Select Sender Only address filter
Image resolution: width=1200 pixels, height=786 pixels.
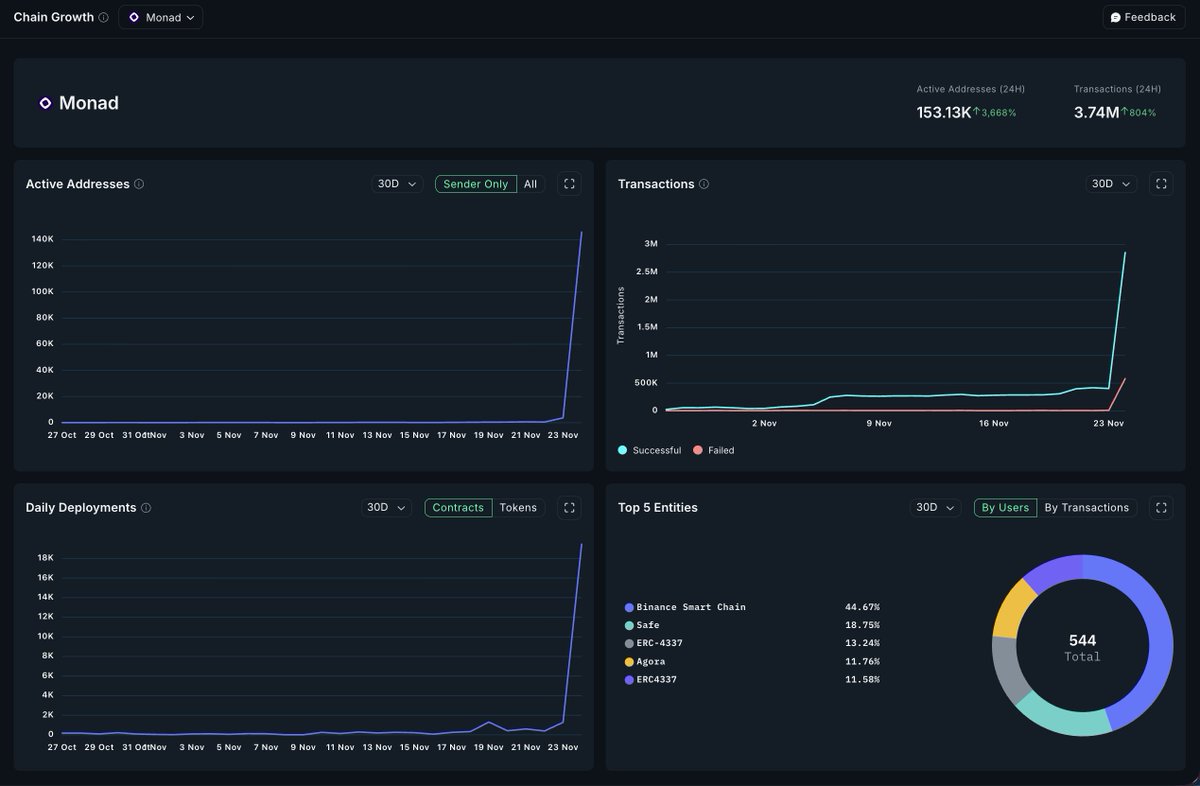[476, 184]
